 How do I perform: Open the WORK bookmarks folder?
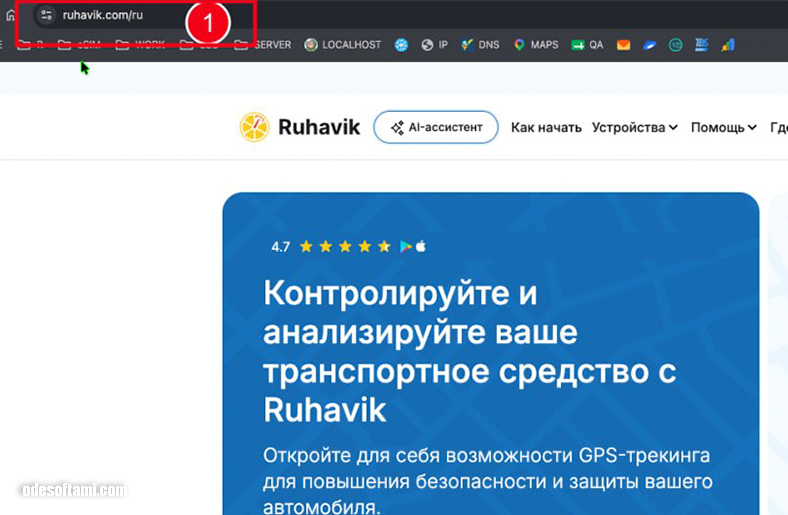(x=140, y=45)
